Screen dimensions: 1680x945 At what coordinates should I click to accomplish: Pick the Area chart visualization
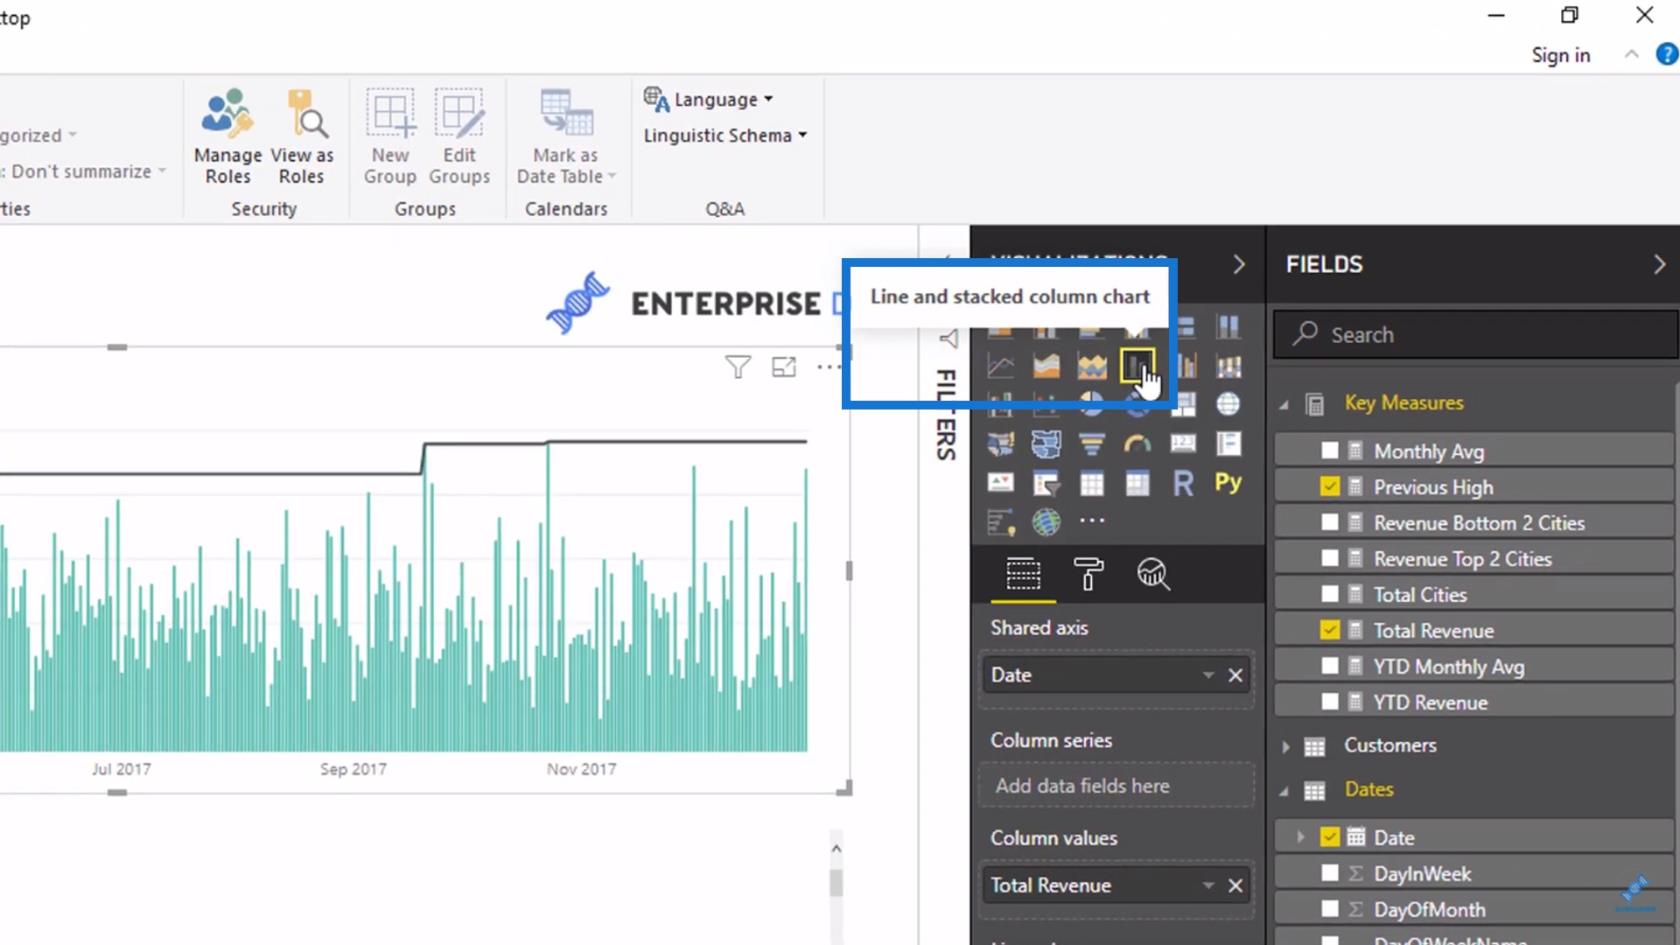(1046, 366)
